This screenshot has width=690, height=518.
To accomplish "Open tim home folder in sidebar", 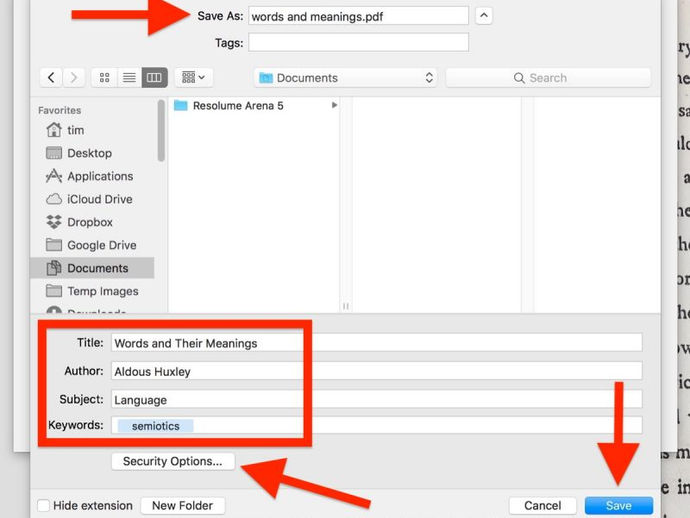I will pos(93,130).
